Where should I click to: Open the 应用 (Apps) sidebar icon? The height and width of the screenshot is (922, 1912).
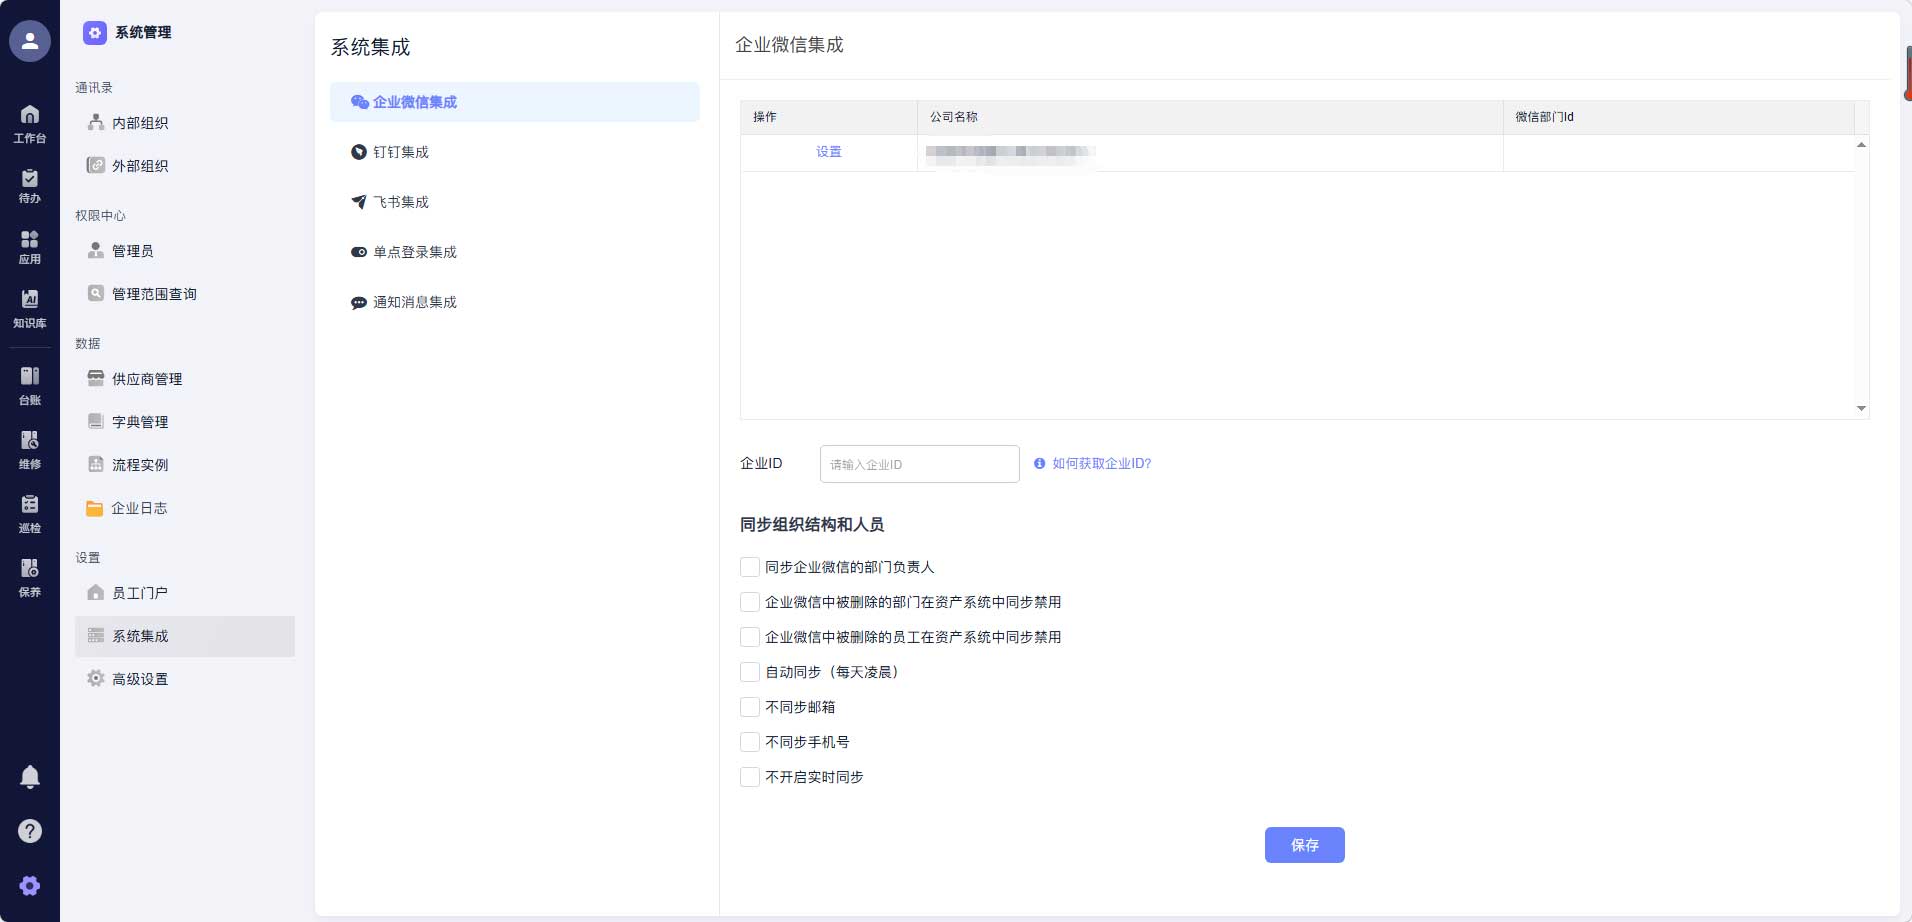click(x=29, y=245)
